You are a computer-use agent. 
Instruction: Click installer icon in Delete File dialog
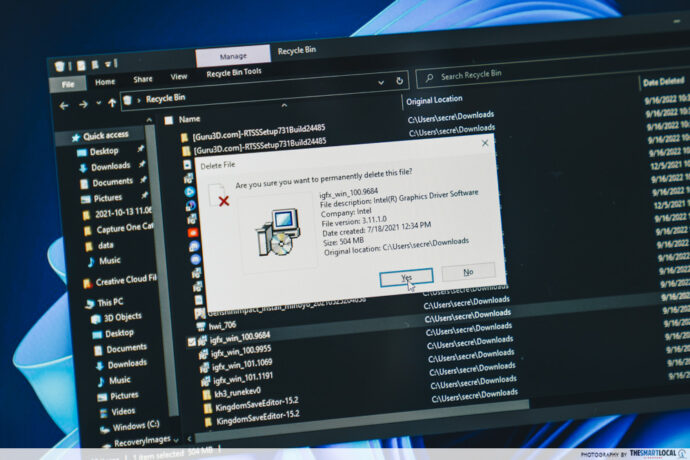point(278,233)
